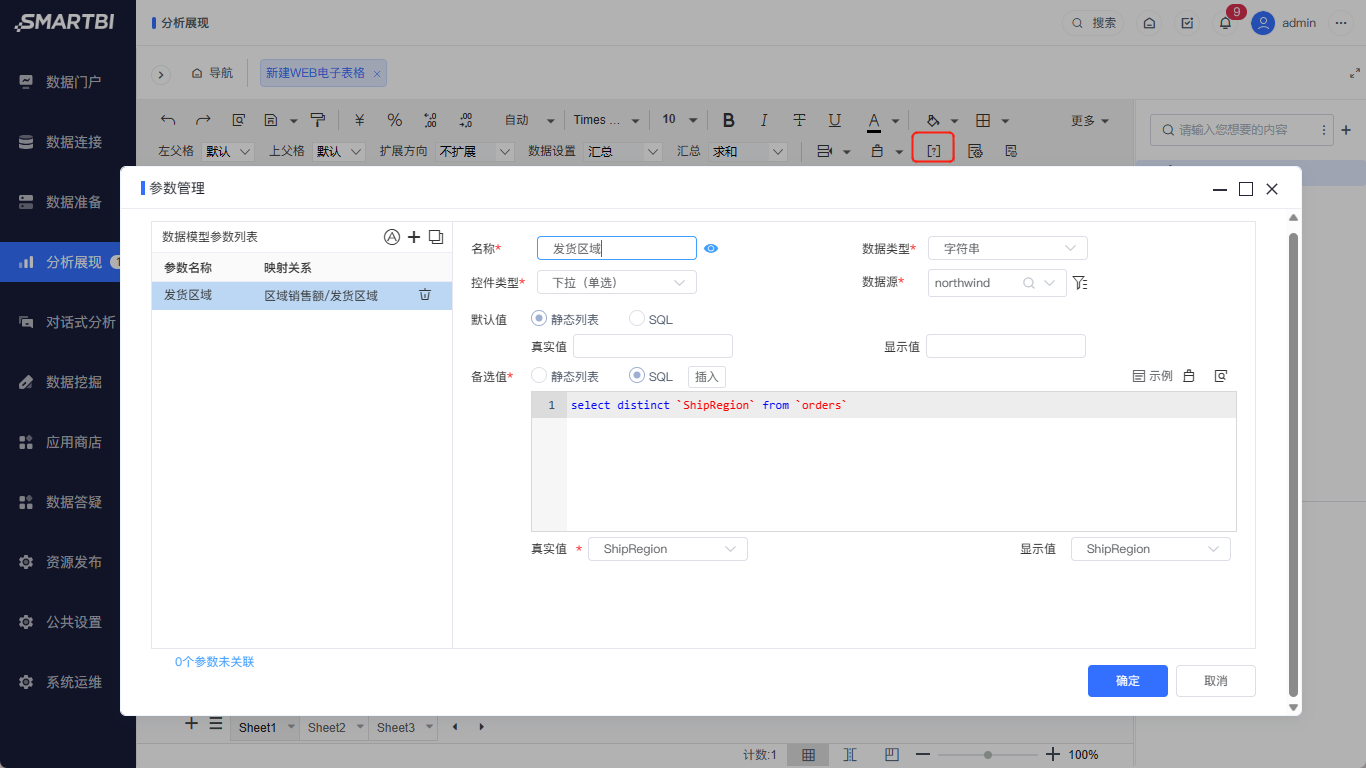Toggle italic formatting in the toolbar

coord(764,120)
